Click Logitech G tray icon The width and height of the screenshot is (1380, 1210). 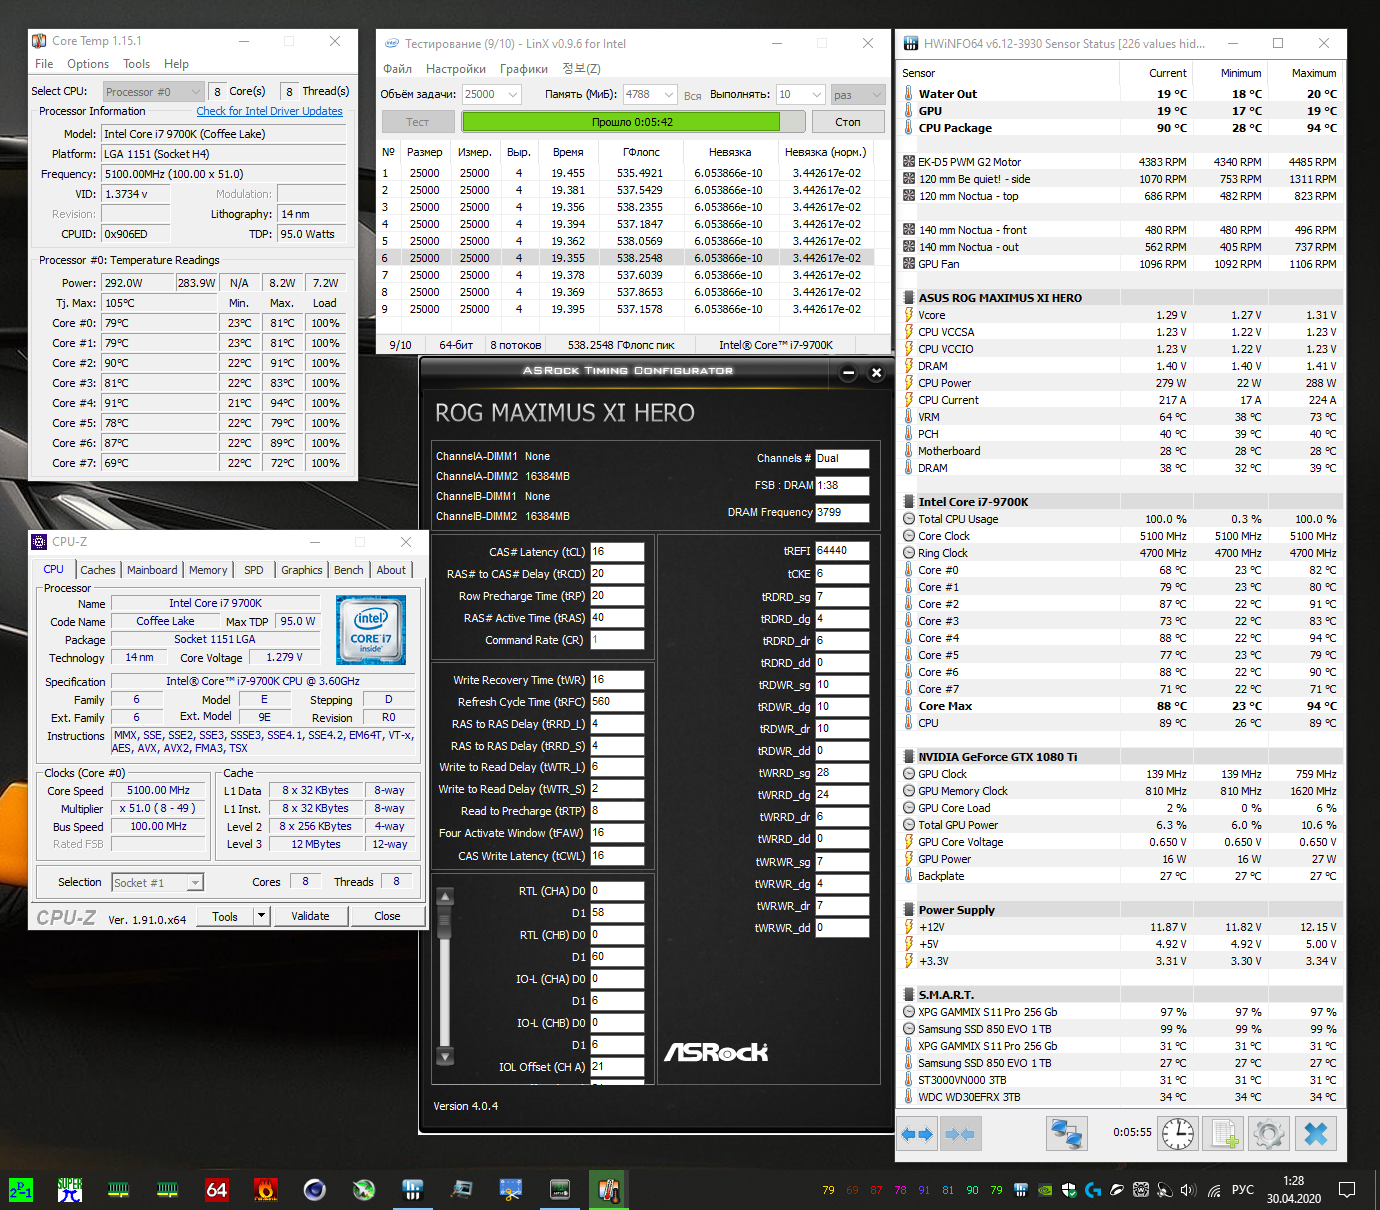(1093, 1190)
